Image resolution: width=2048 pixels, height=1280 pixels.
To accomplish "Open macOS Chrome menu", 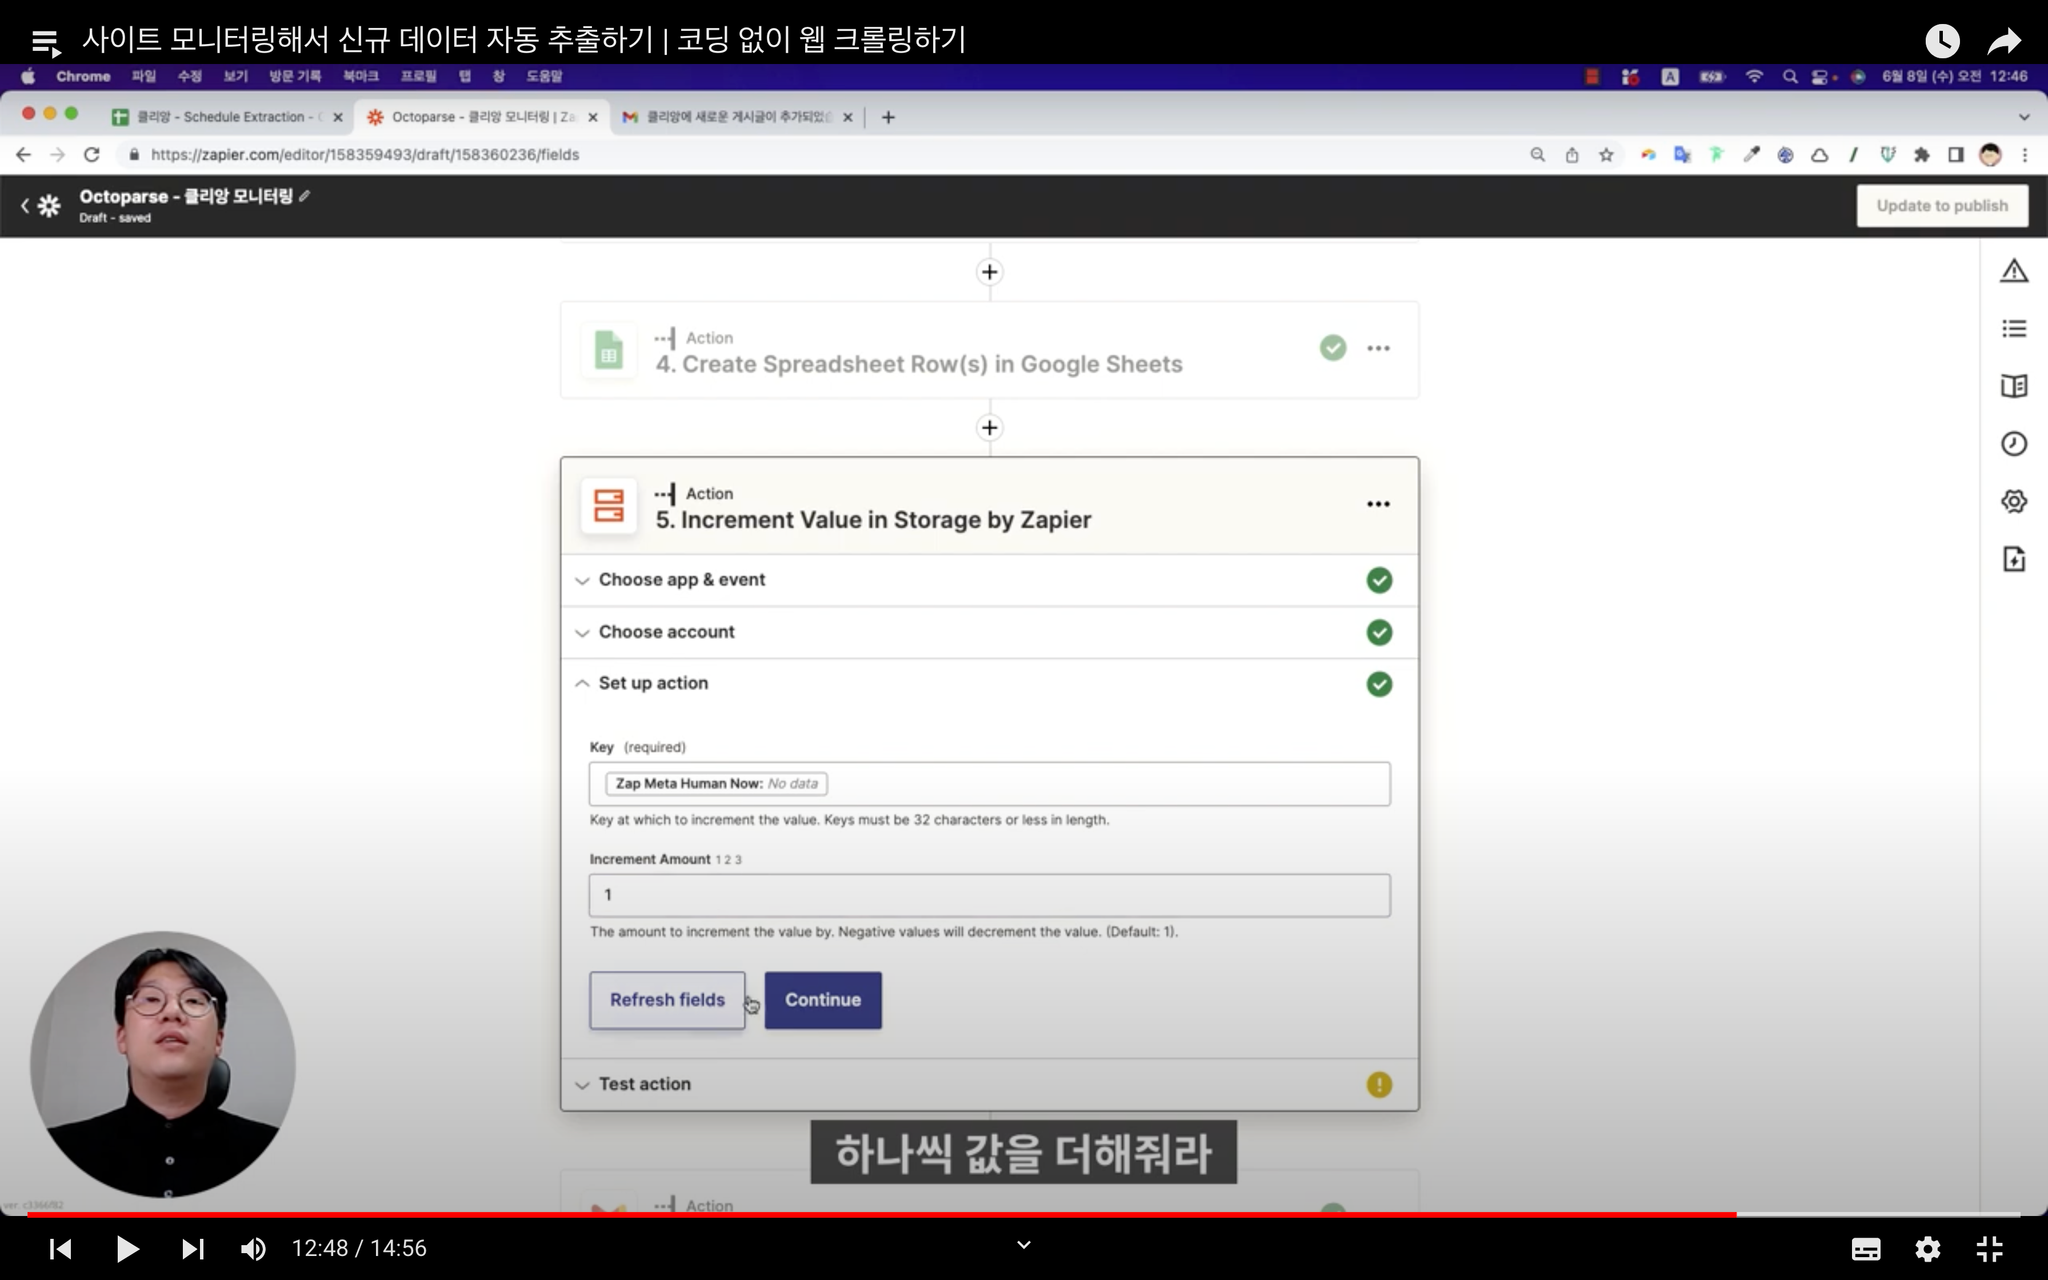I will (83, 77).
